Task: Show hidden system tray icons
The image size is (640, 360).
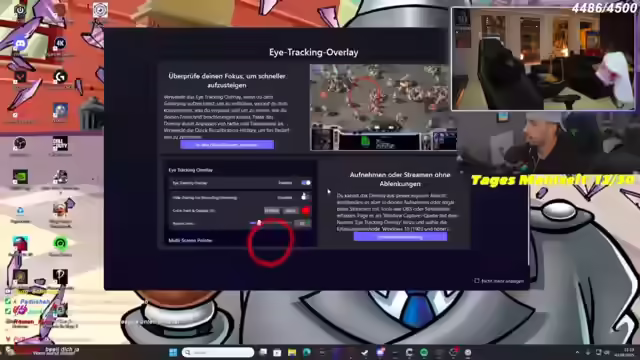Action: point(577,352)
